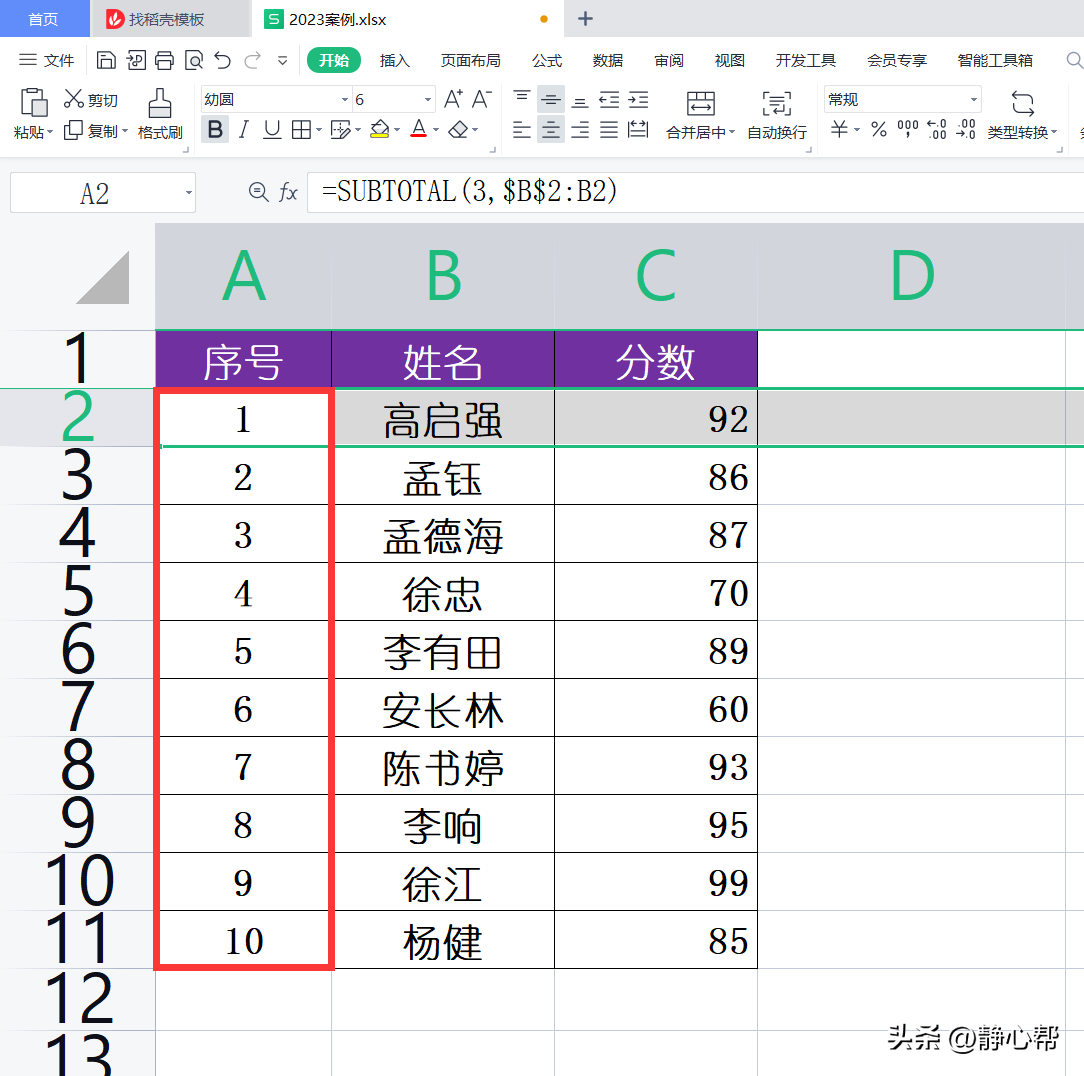This screenshot has height=1076, width=1084.
Task: Click the fx insert function button
Action: pos(288,192)
